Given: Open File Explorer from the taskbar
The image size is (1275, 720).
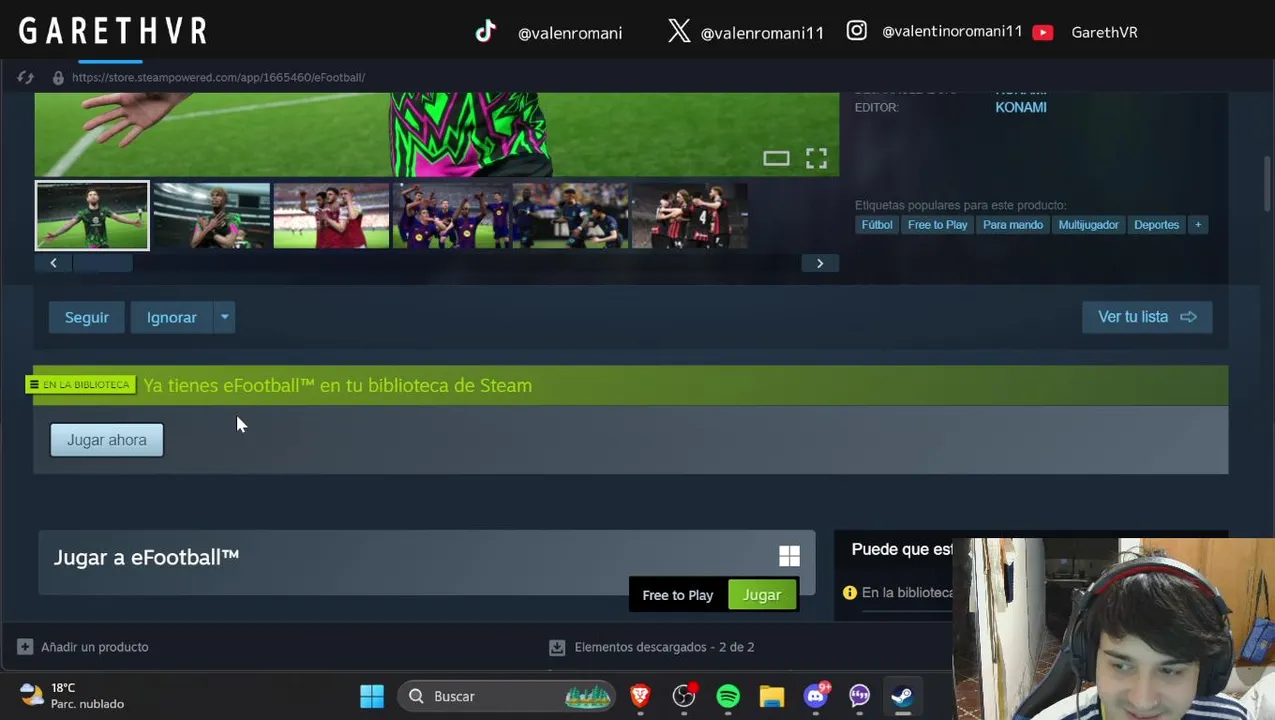Looking at the screenshot, I should tap(772, 696).
